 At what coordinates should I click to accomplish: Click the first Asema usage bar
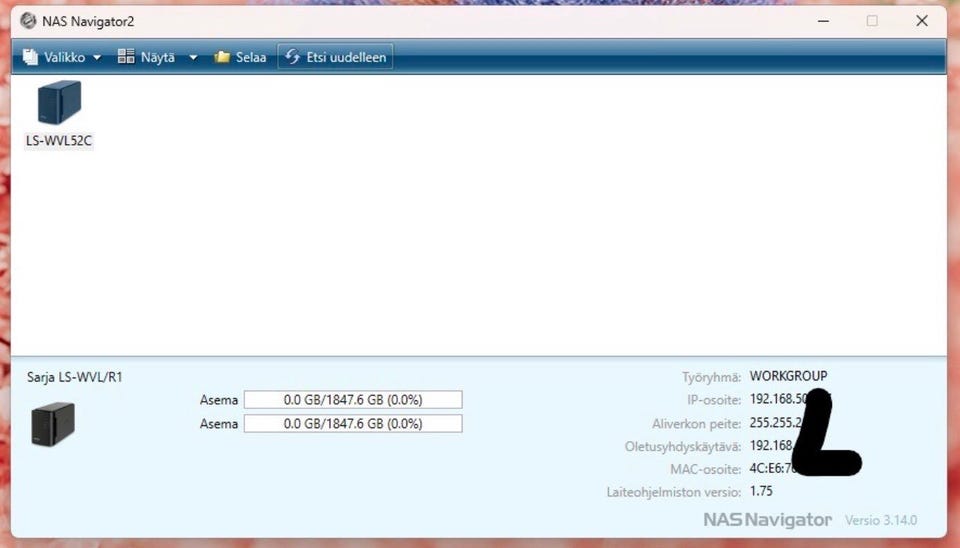353,400
